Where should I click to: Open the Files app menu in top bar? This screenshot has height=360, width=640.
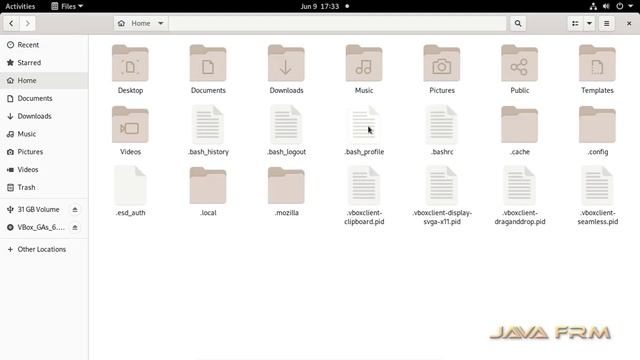point(67,6)
